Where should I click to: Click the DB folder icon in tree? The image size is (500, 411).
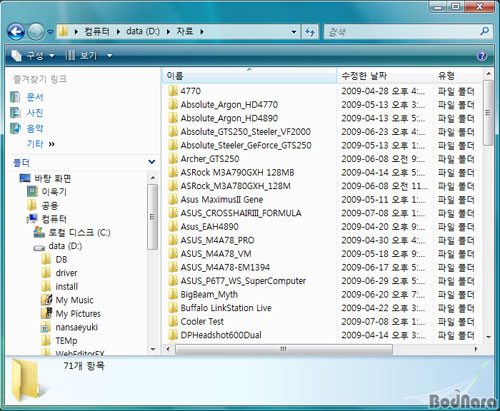click(x=46, y=259)
